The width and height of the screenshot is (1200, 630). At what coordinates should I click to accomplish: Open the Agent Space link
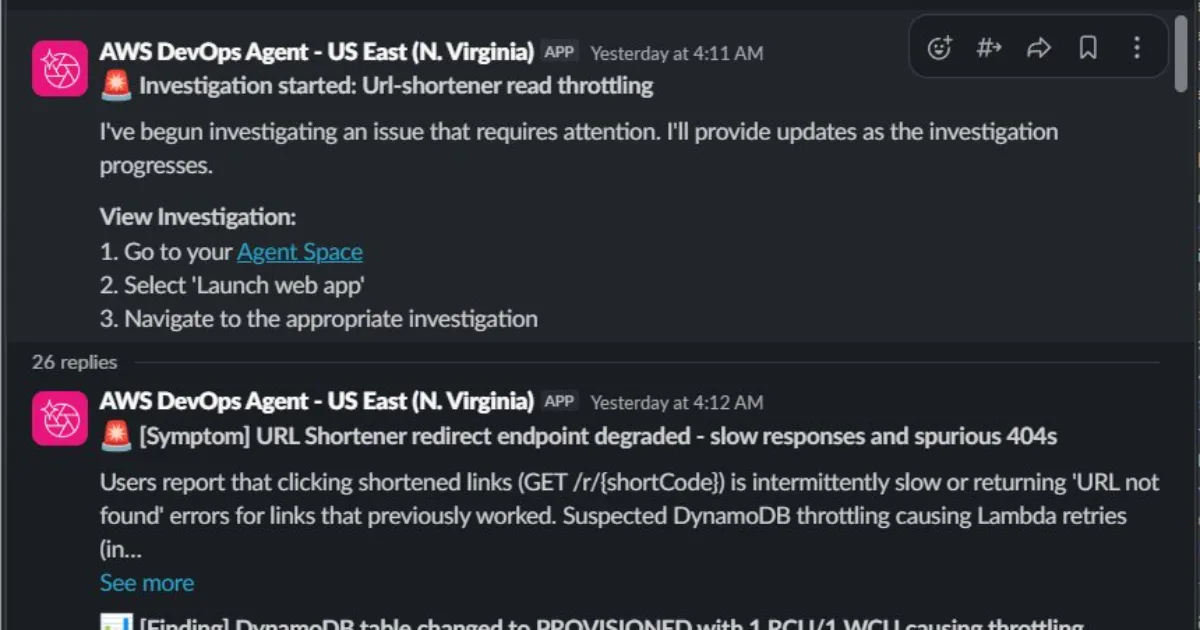(x=299, y=252)
